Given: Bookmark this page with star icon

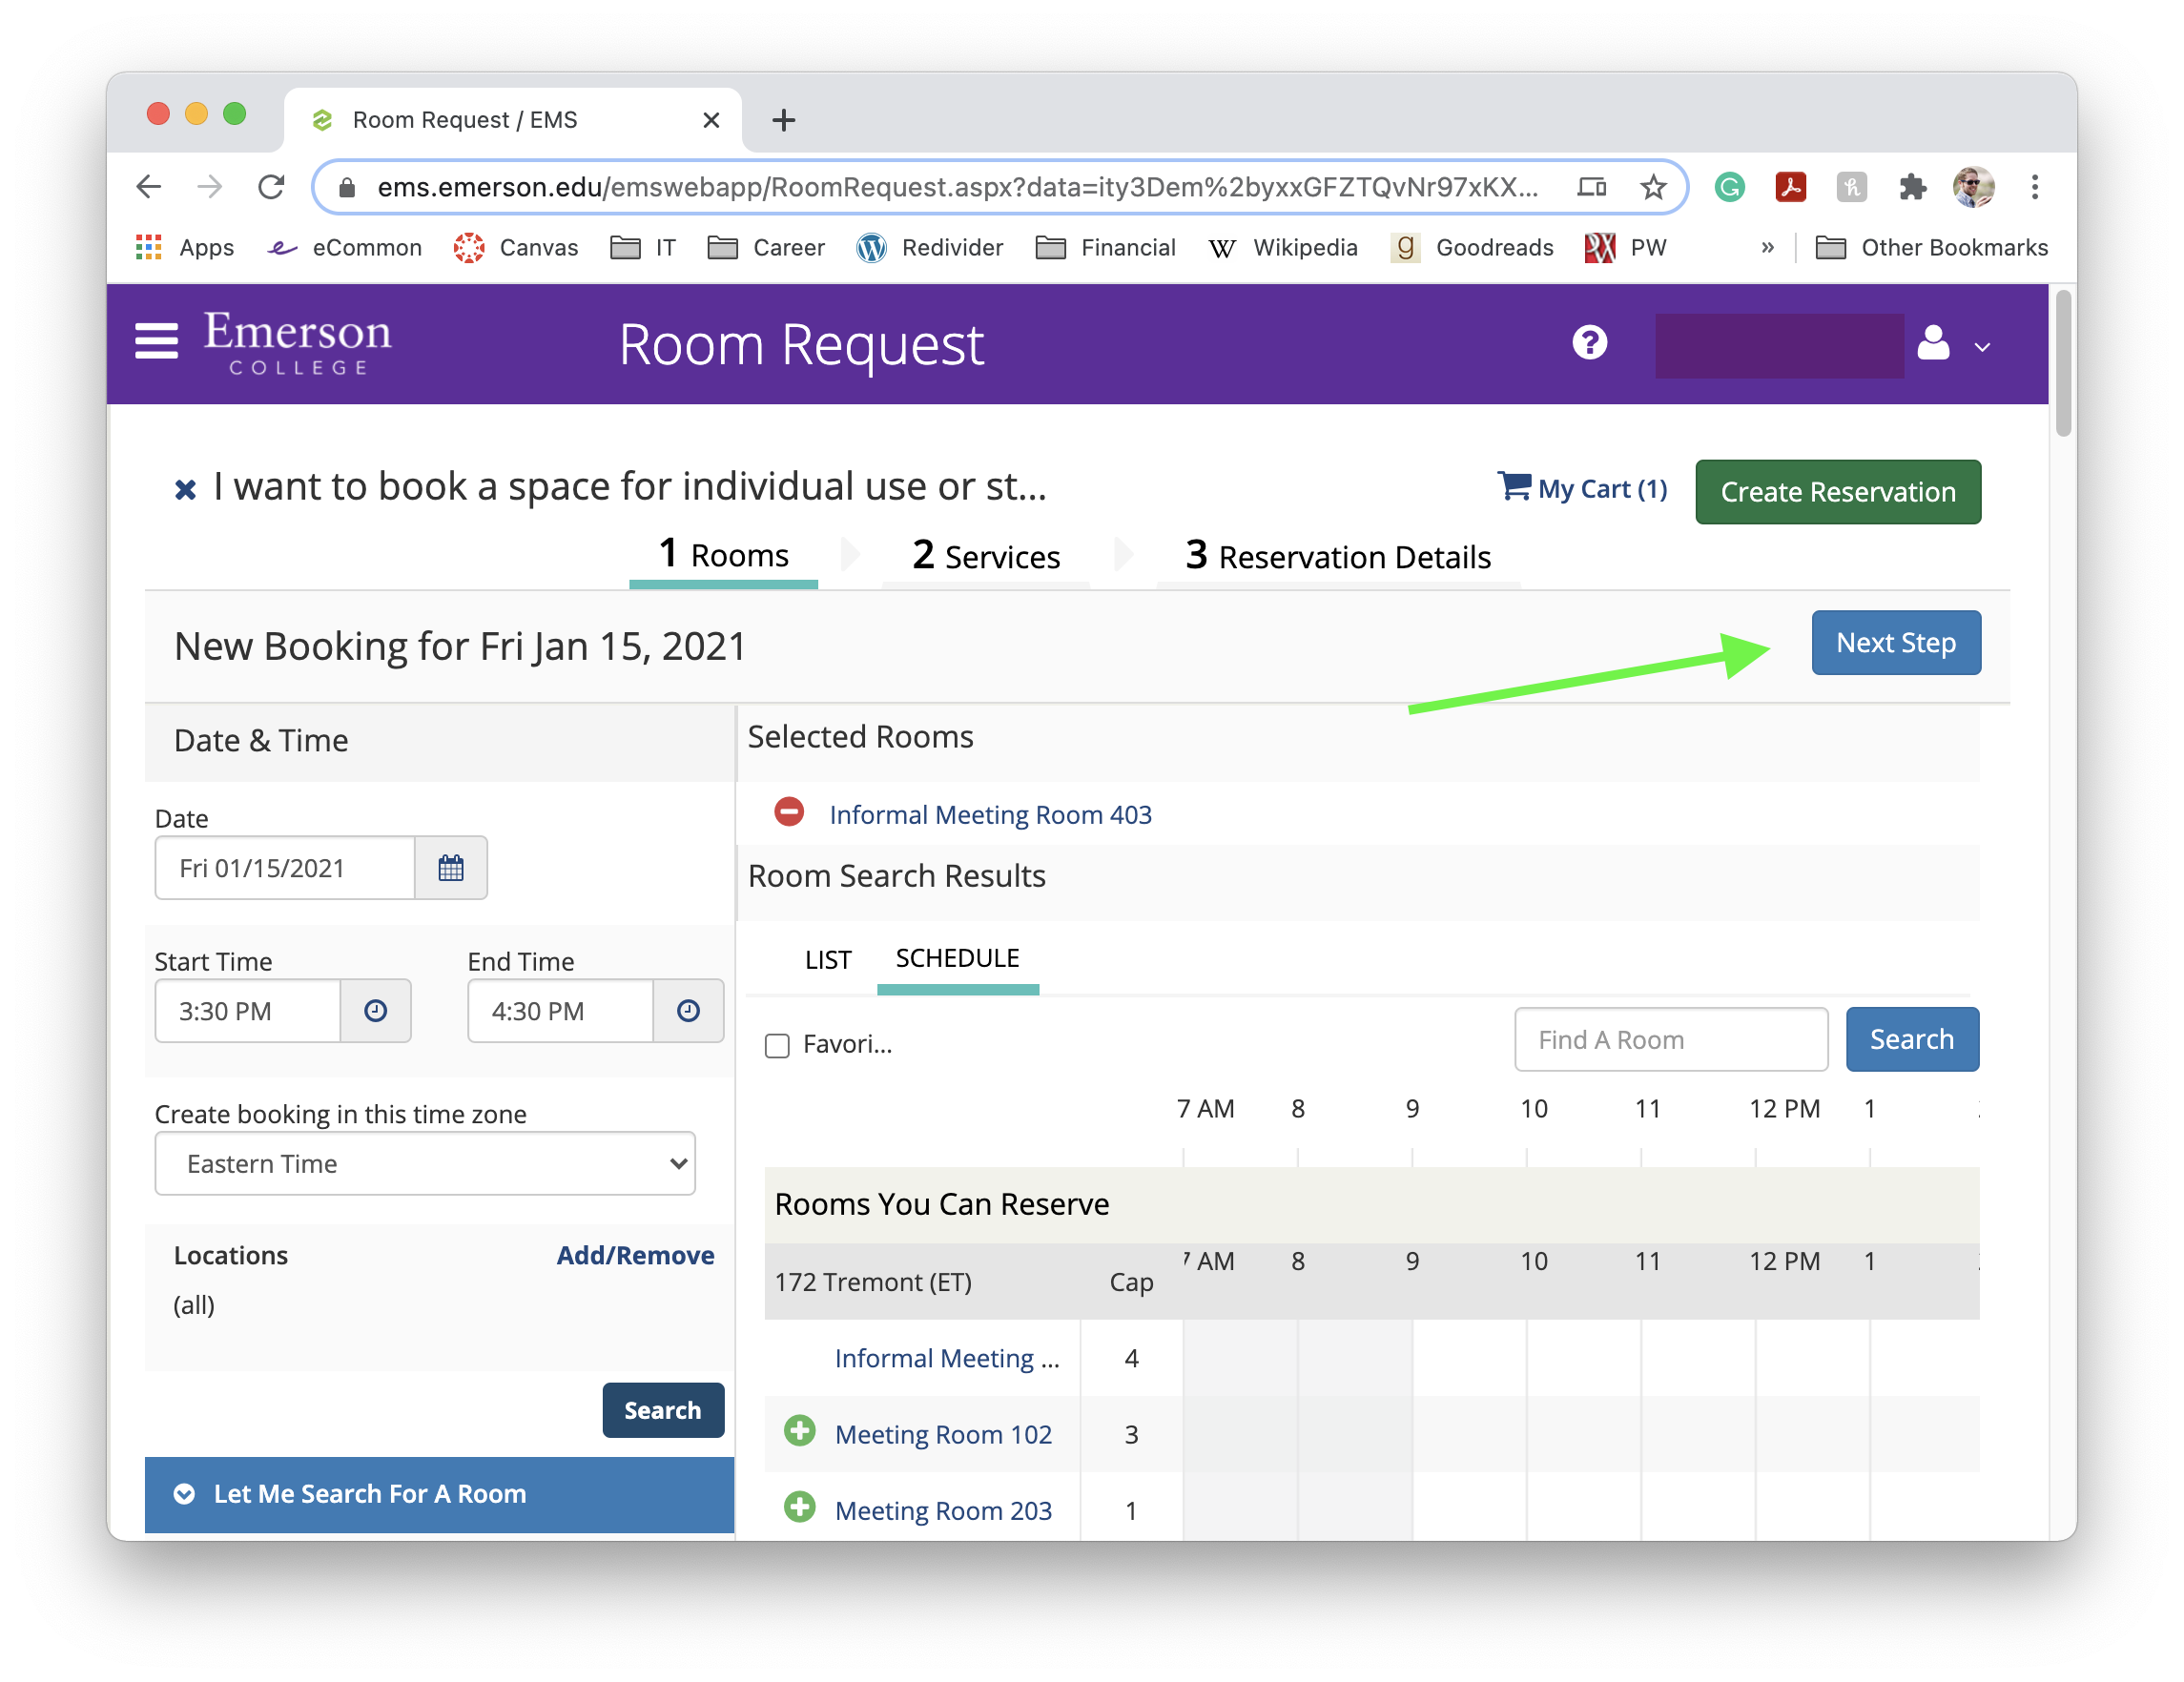Looking at the screenshot, I should tap(1653, 187).
